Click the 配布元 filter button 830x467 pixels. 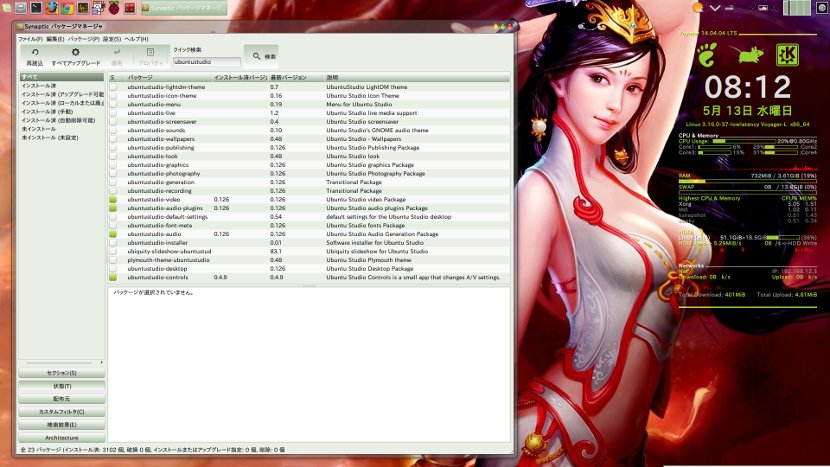[x=61, y=399]
